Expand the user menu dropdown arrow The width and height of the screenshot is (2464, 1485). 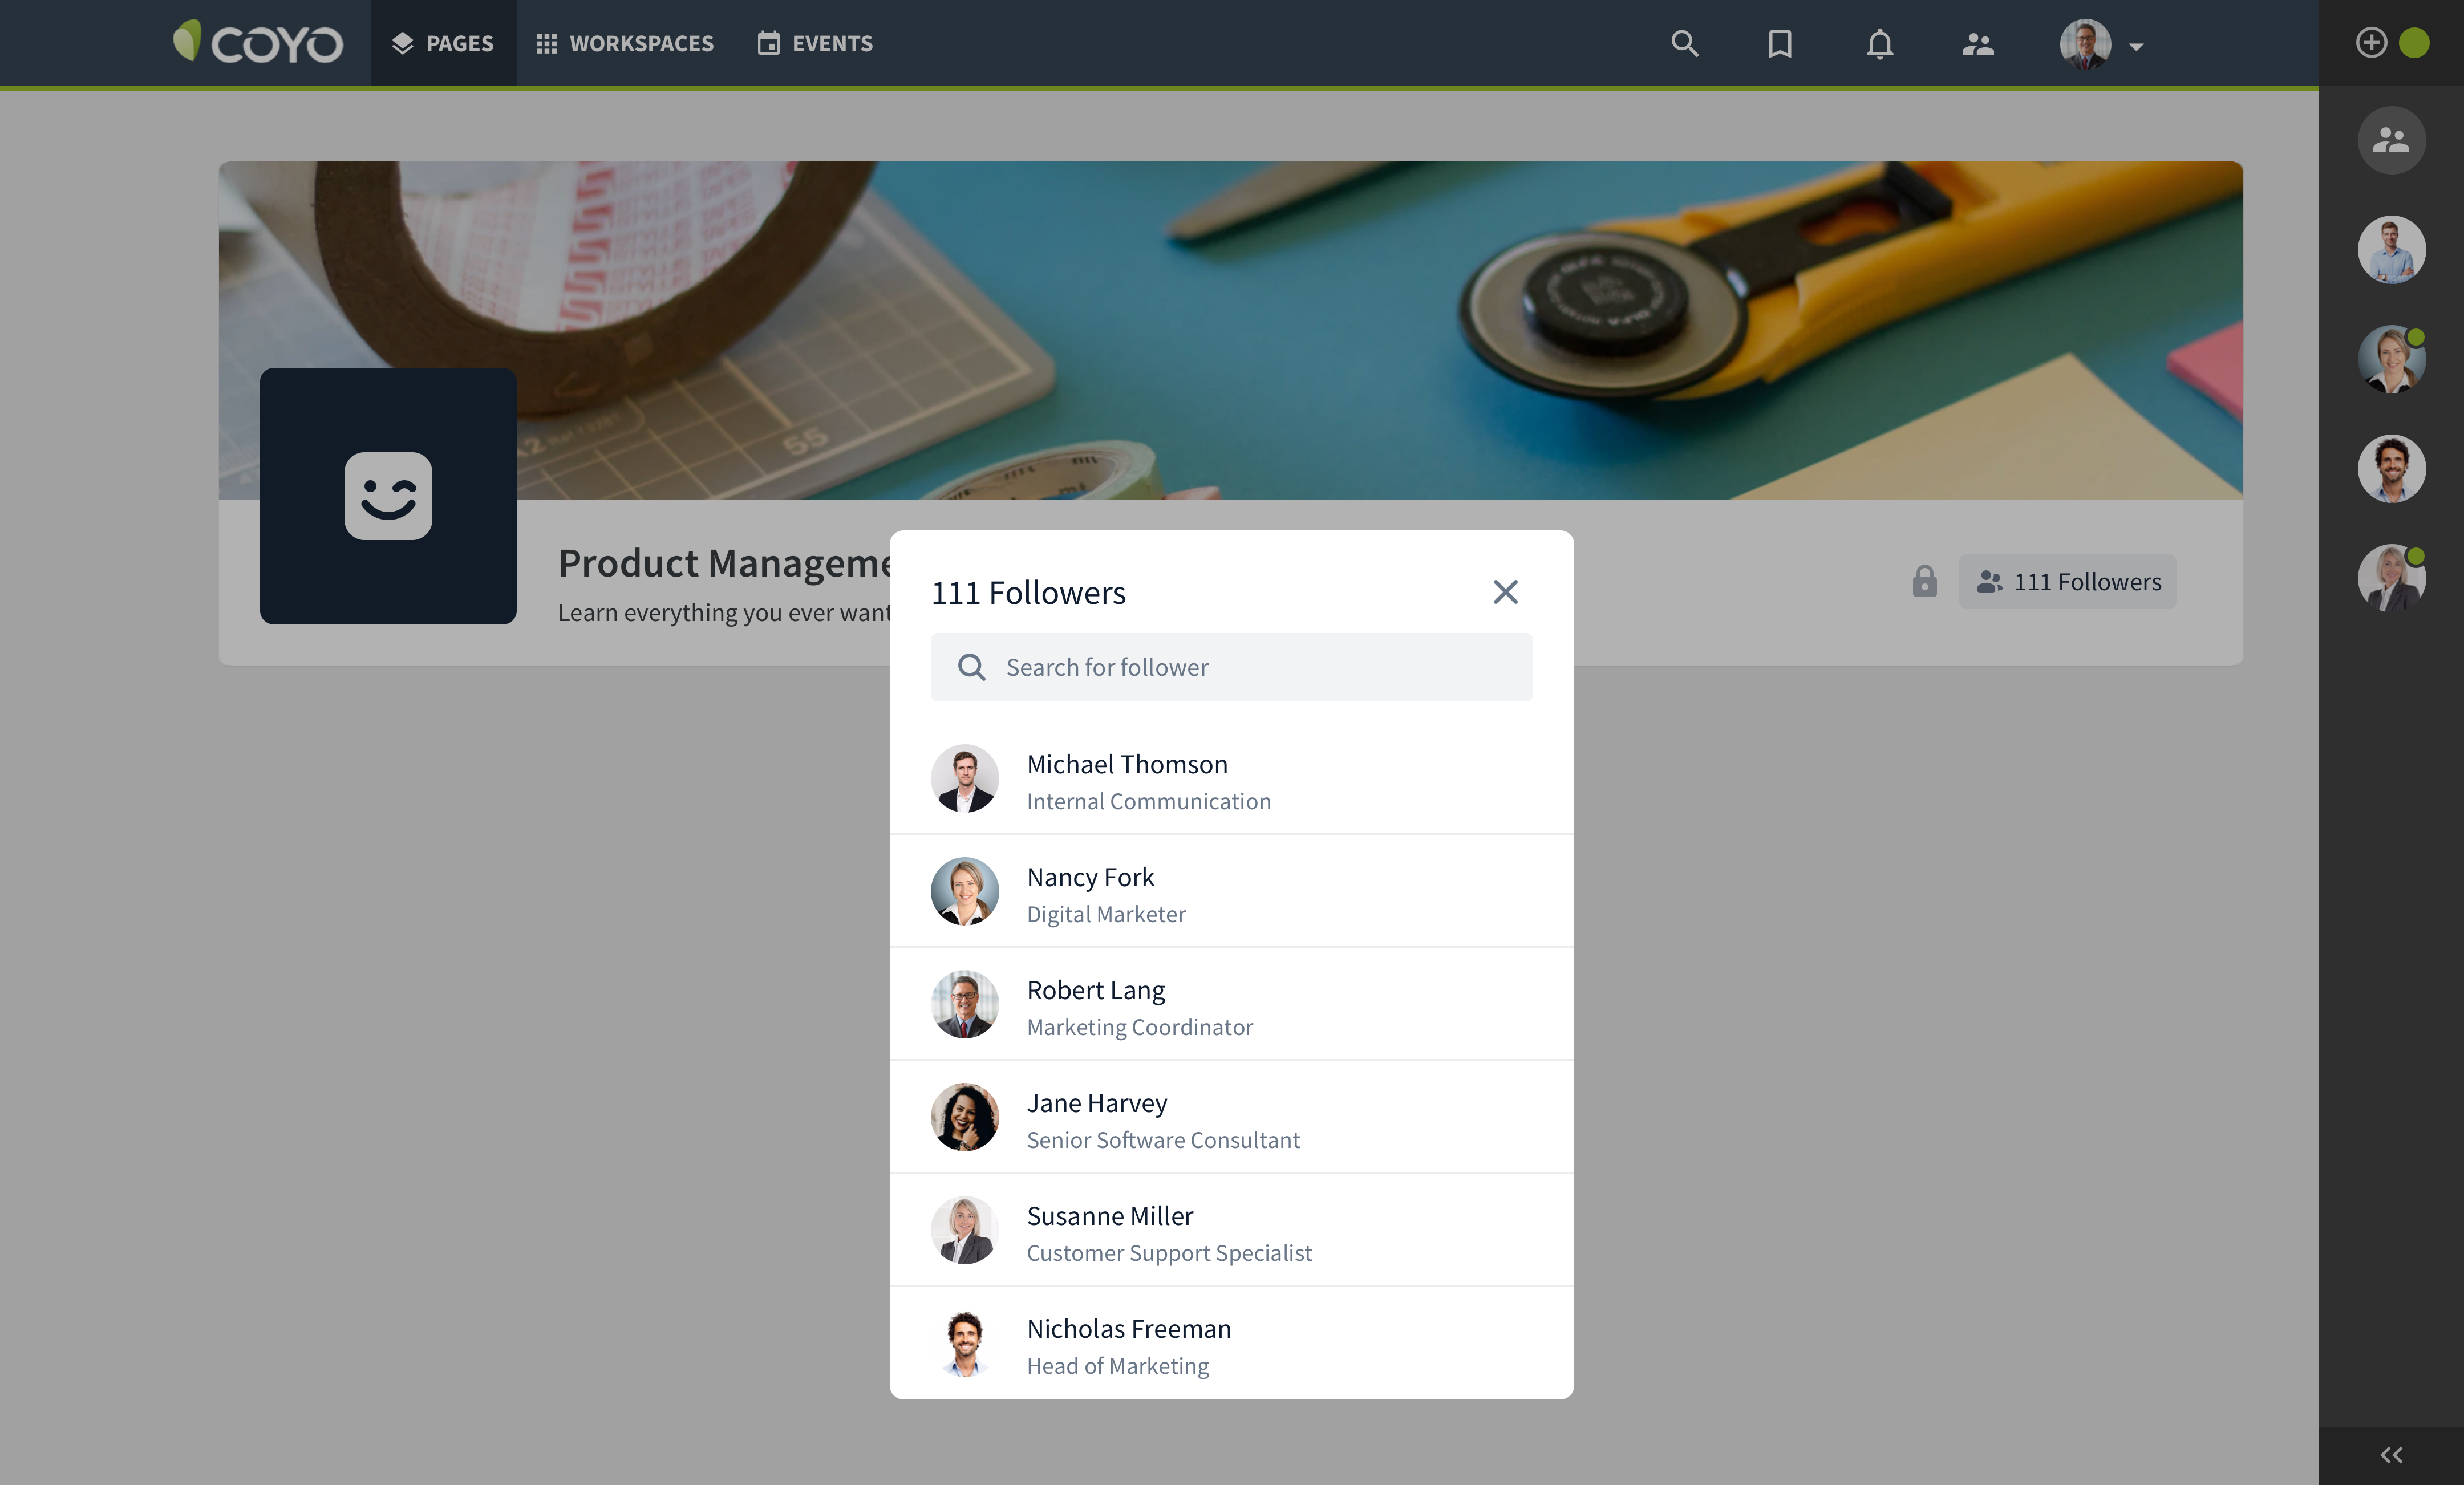[2136, 47]
